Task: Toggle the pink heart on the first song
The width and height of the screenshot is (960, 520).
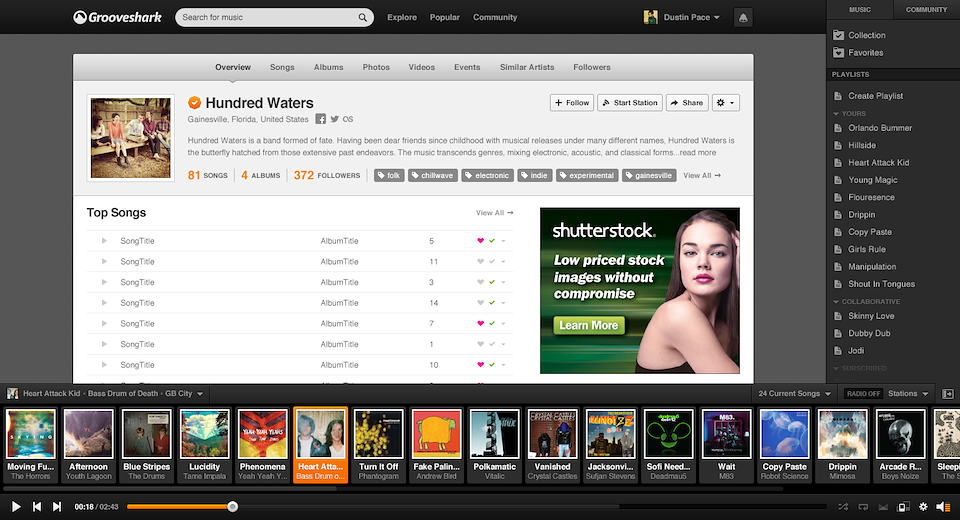Action: (480, 241)
